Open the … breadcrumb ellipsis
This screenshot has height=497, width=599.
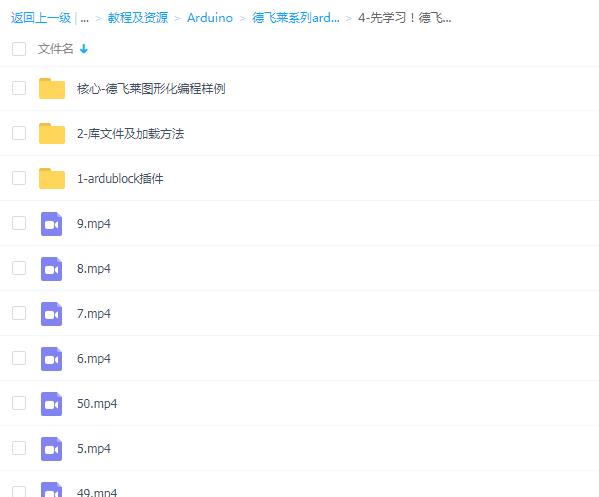[x=85, y=18]
